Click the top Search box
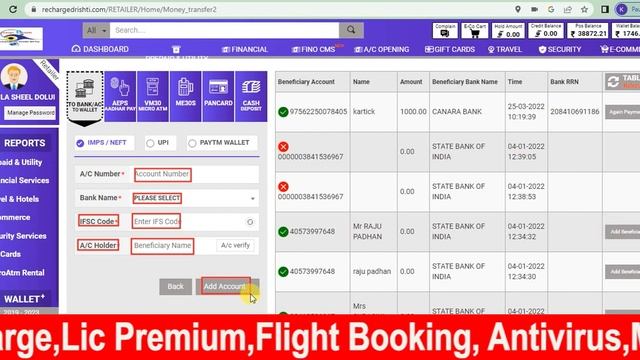 point(224,30)
